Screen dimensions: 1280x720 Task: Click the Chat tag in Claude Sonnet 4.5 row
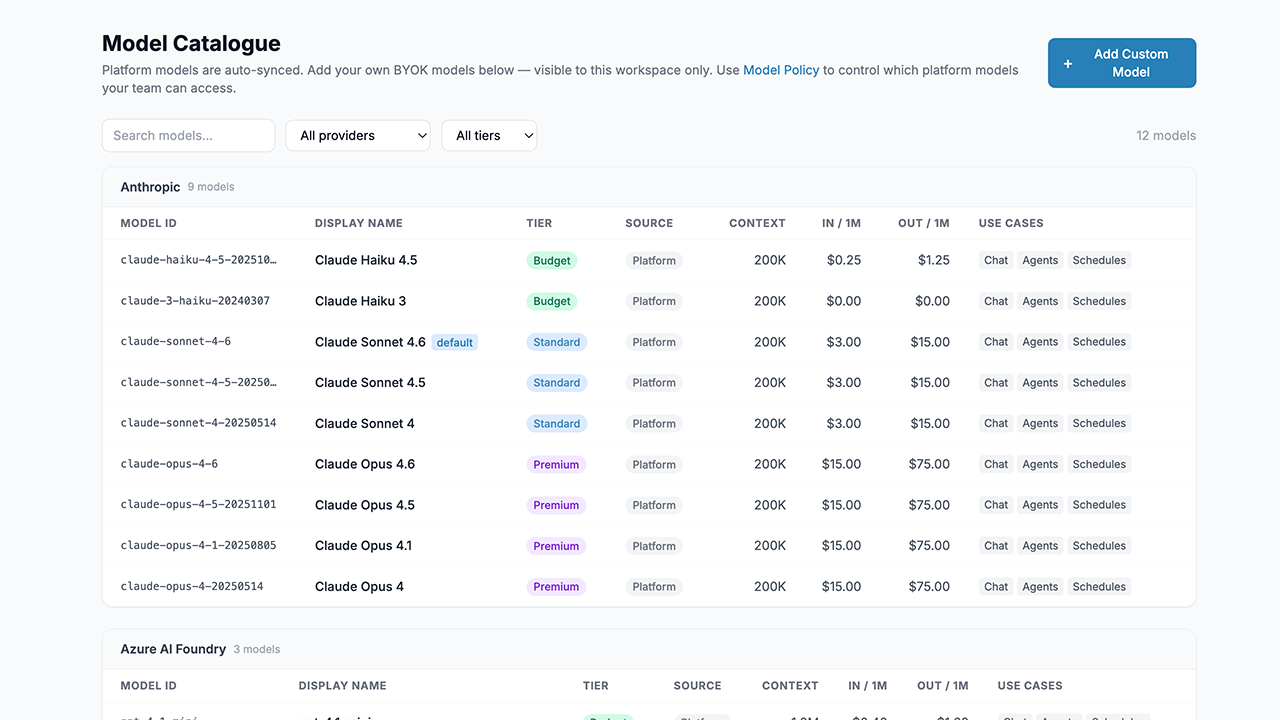[996, 383]
